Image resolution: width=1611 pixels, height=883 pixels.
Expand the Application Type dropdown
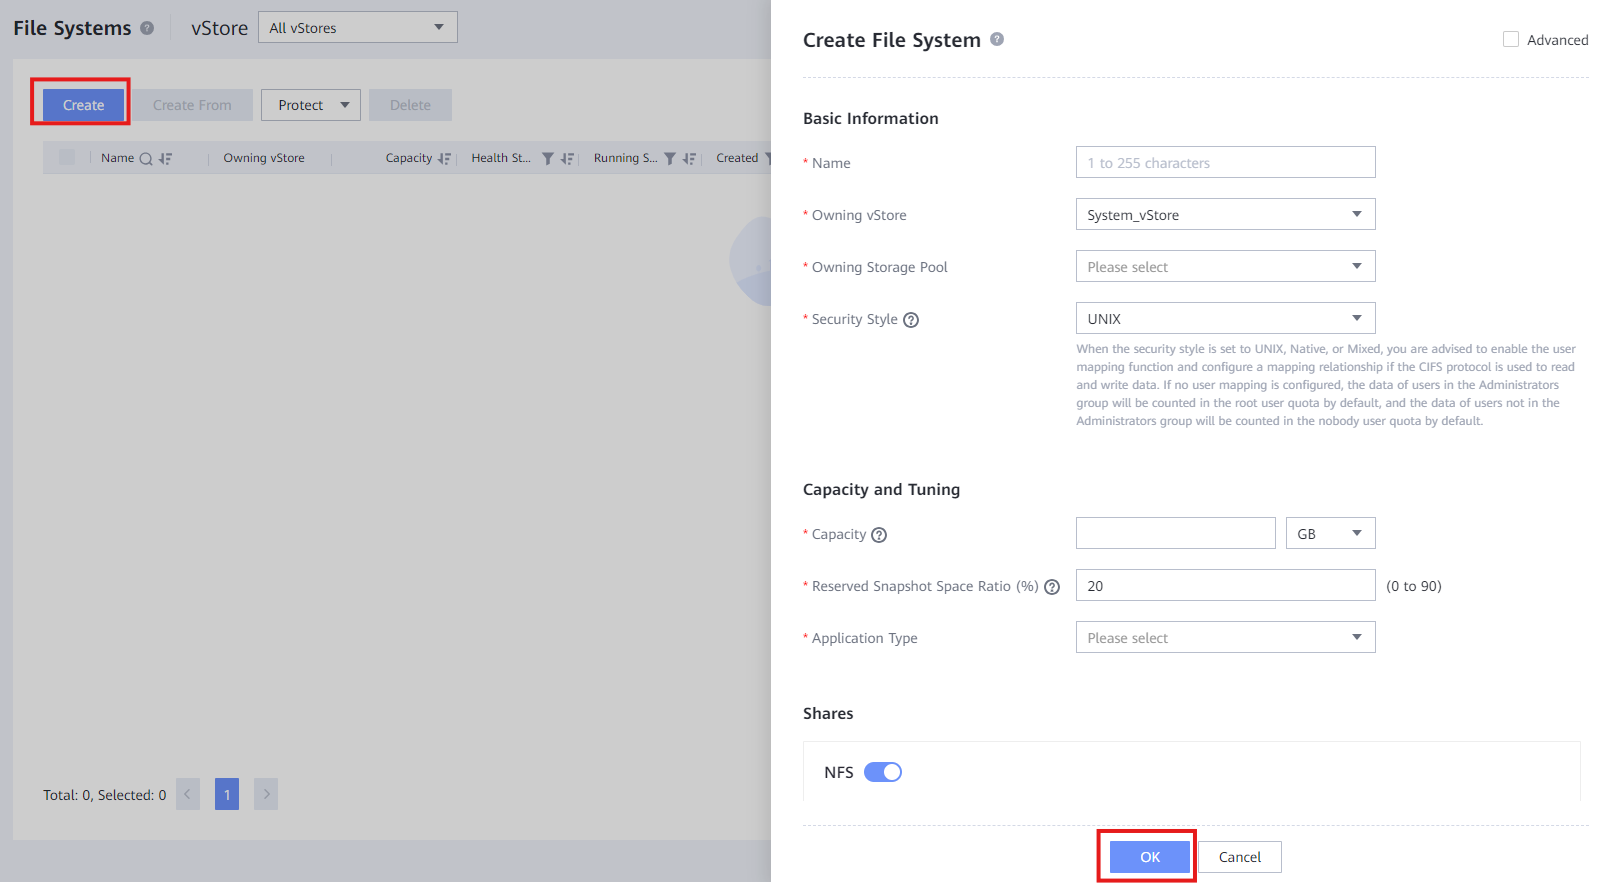pos(1225,637)
